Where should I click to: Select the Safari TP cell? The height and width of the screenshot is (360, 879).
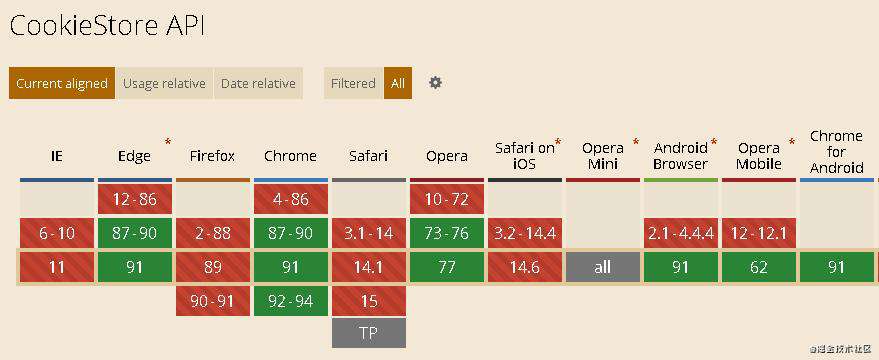pyautogui.click(x=369, y=333)
